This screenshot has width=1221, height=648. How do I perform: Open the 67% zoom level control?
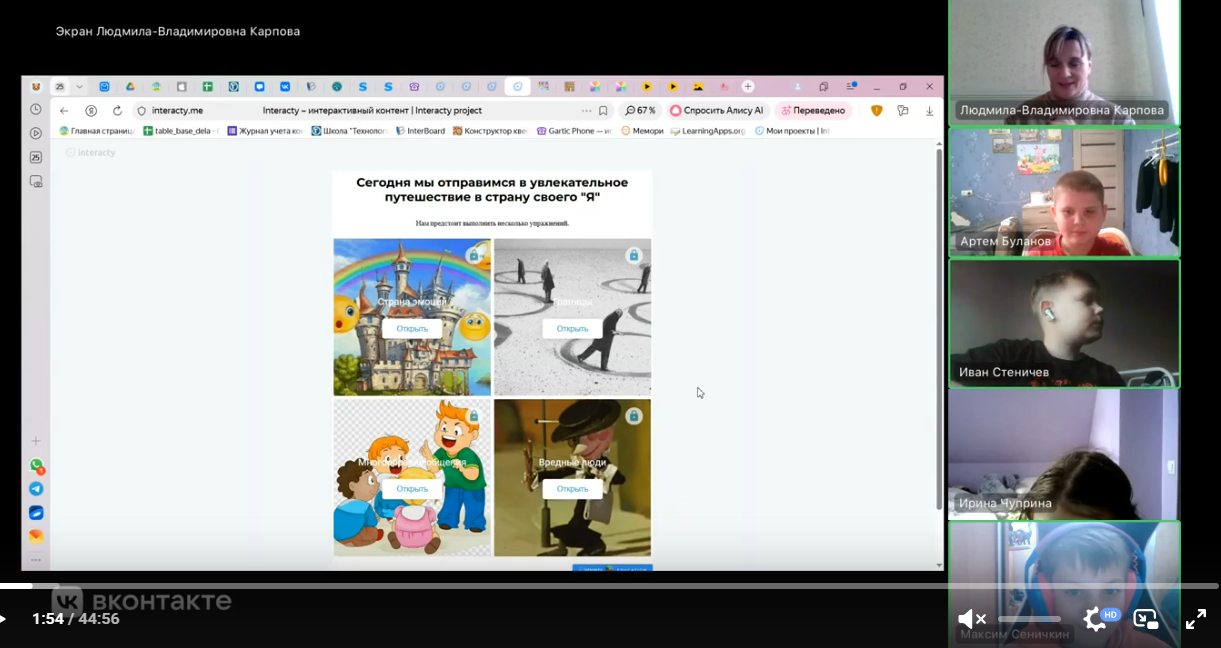[640, 111]
